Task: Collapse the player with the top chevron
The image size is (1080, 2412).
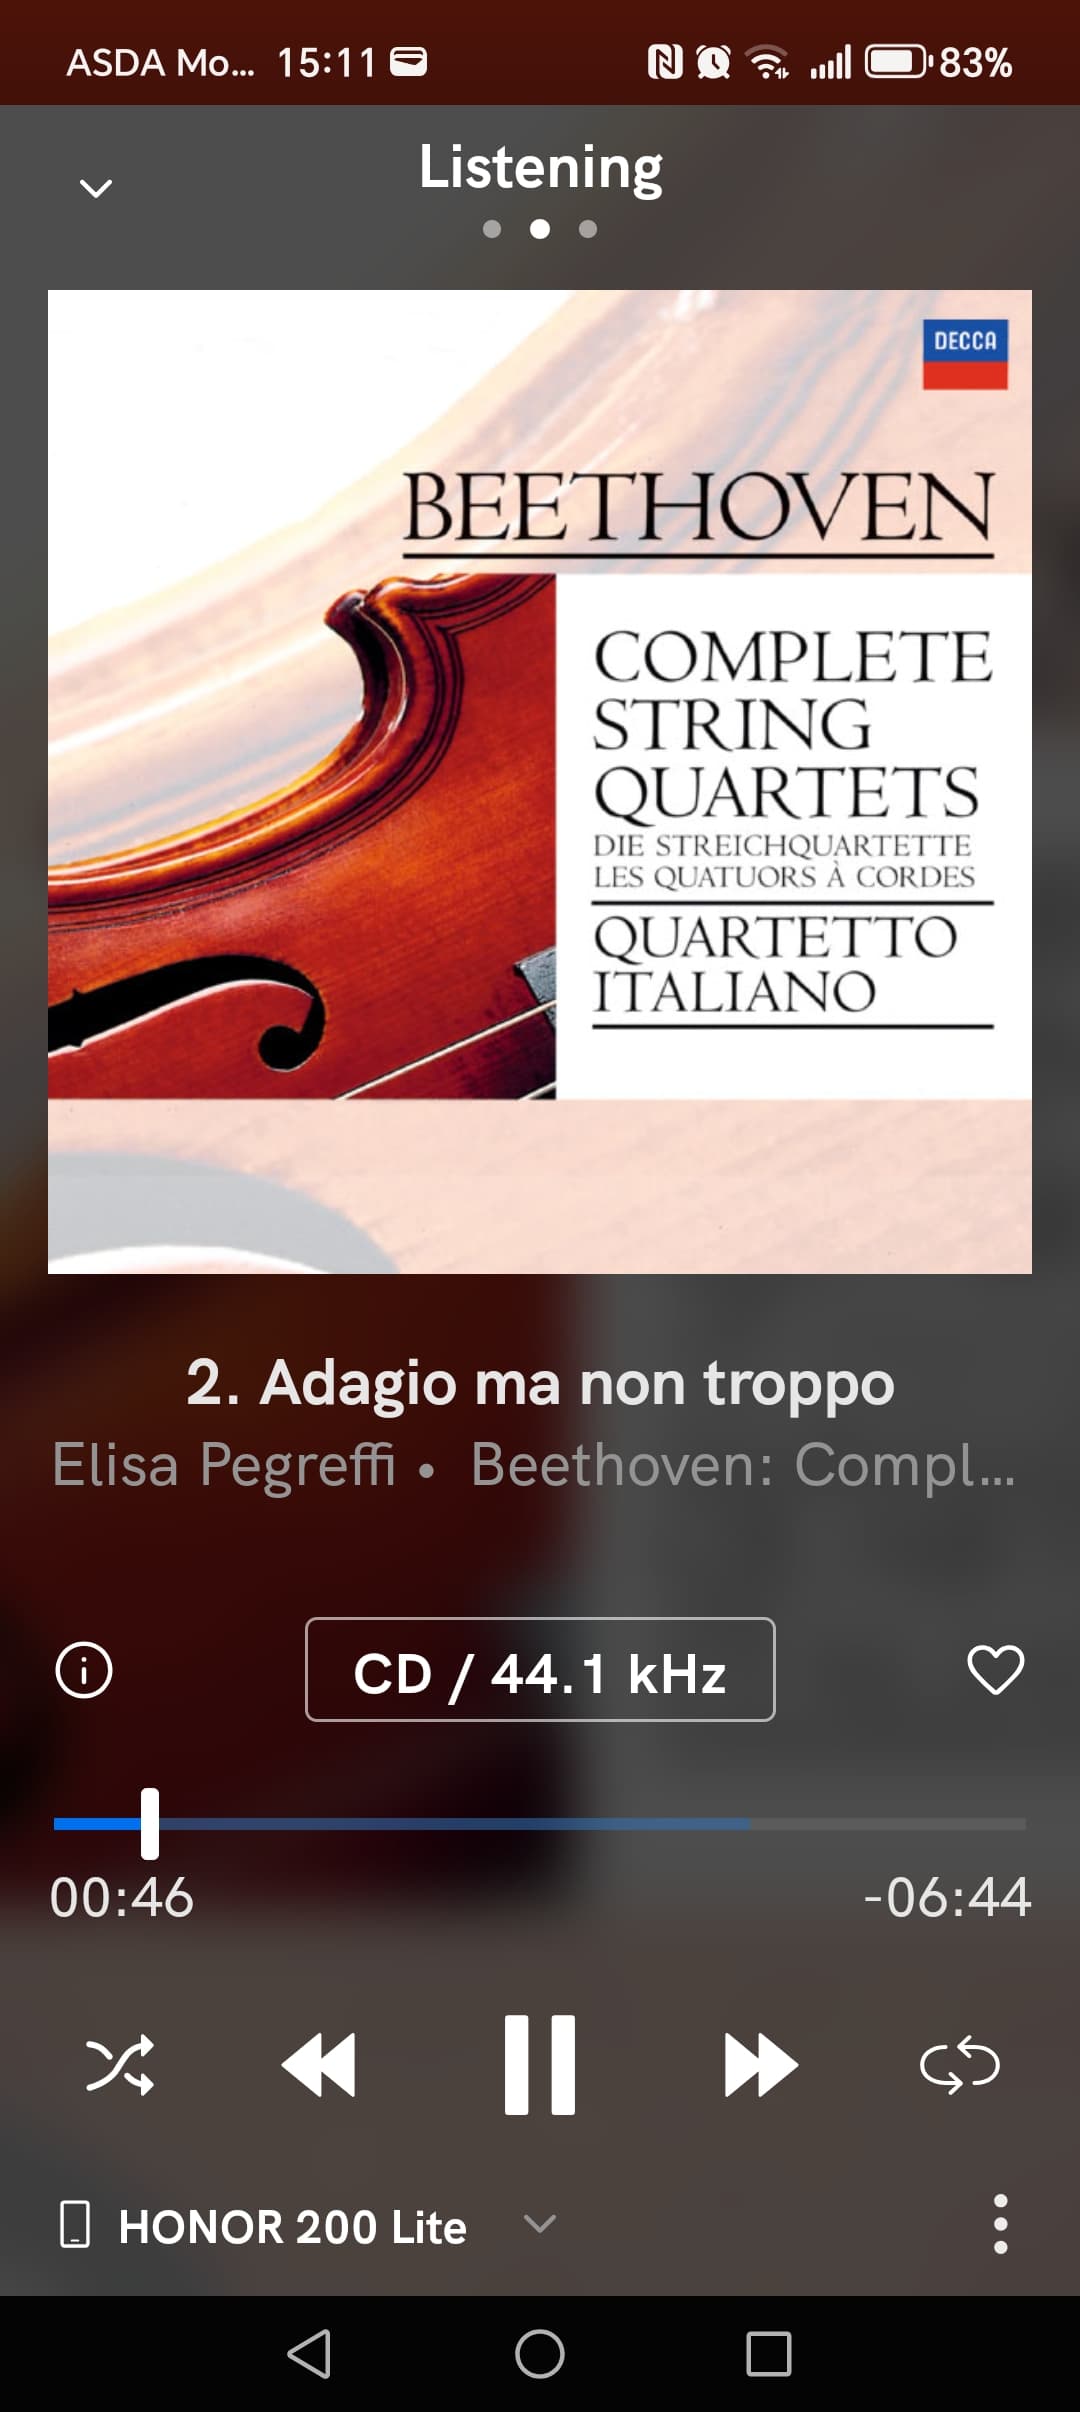Action: click(x=96, y=188)
